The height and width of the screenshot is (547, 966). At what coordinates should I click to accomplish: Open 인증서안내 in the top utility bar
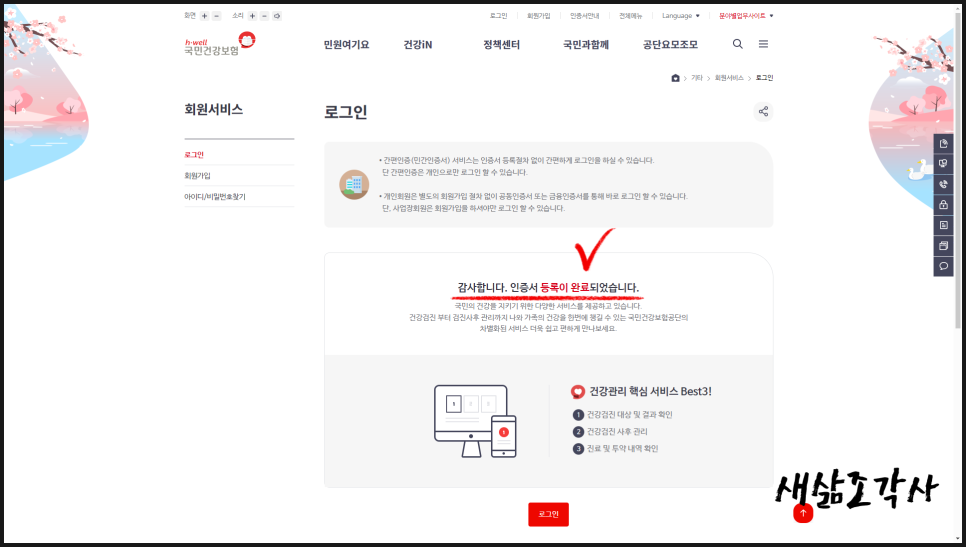pos(584,16)
